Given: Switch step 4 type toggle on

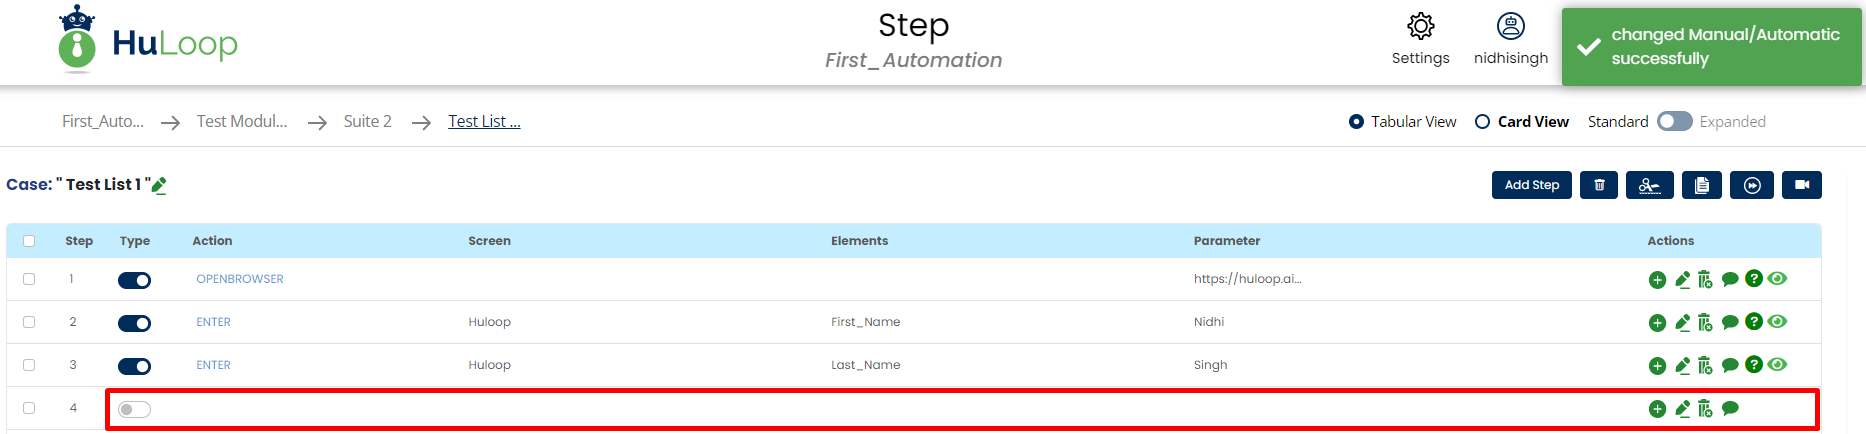Looking at the screenshot, I should pyautogui.click(x=134, y=409).
